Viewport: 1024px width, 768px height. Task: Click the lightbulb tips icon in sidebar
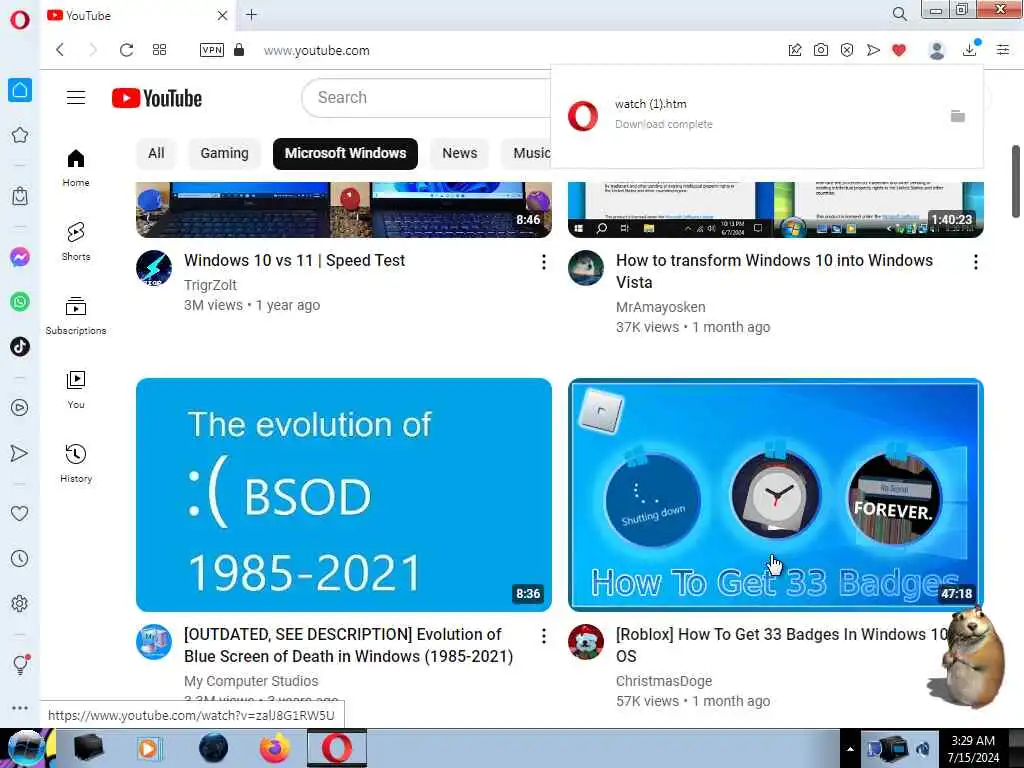tap(20, 664)
